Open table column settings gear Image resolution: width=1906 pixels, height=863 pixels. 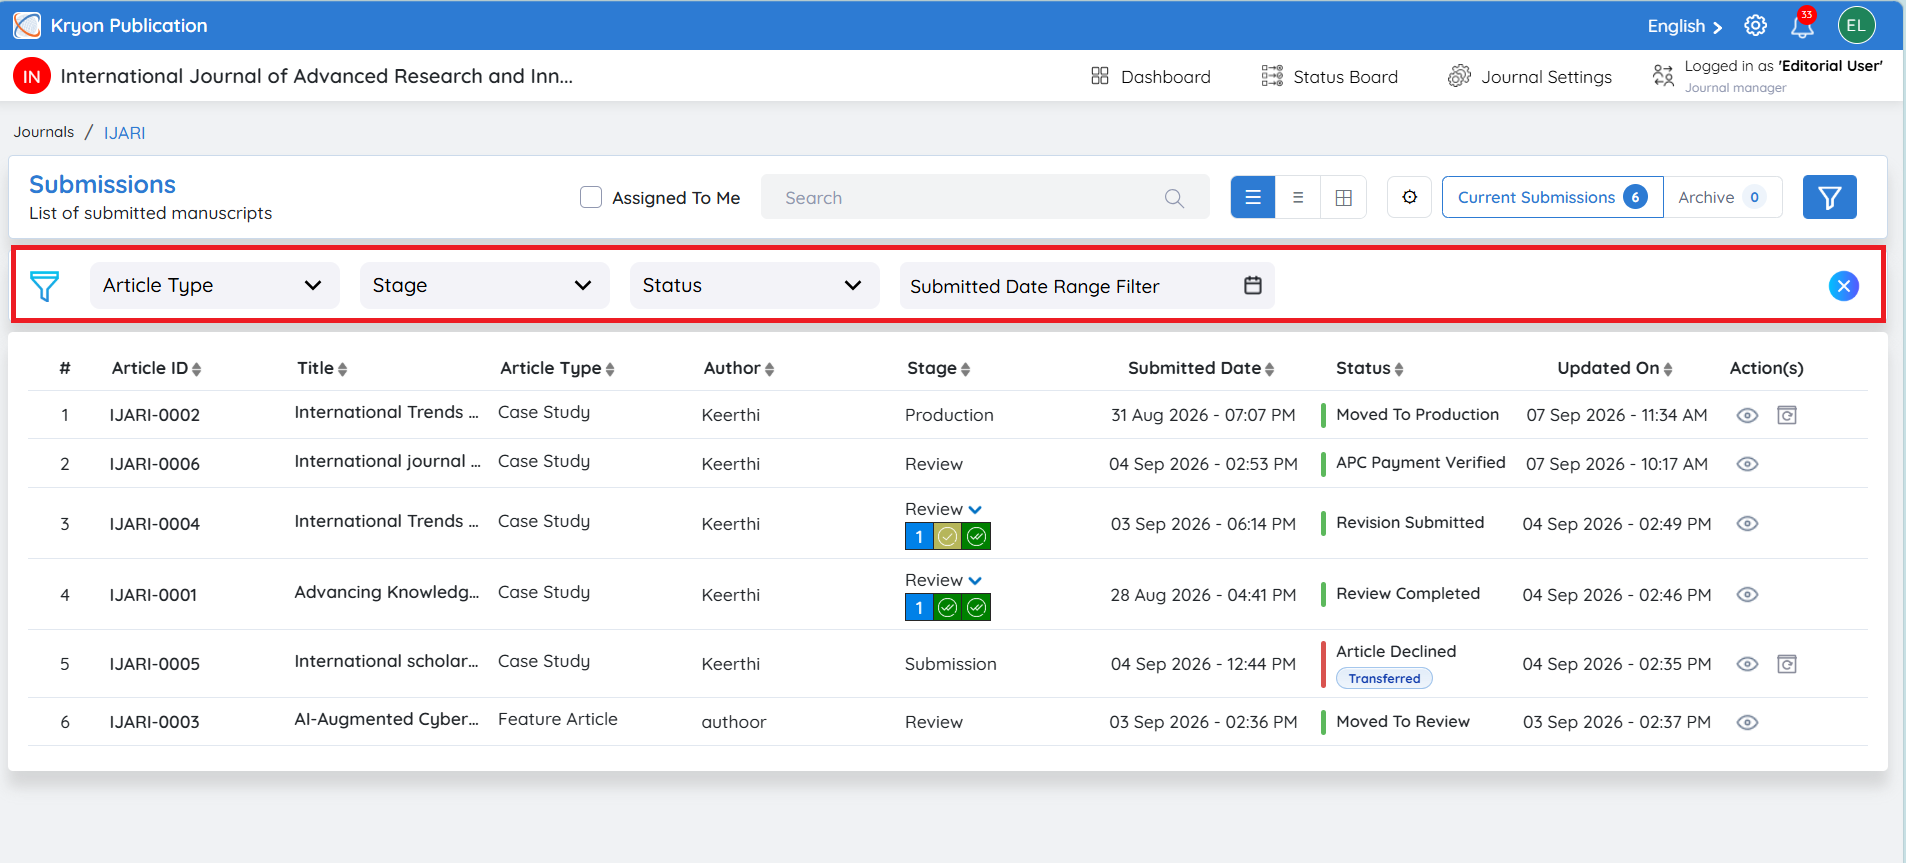coord(1409,197)
